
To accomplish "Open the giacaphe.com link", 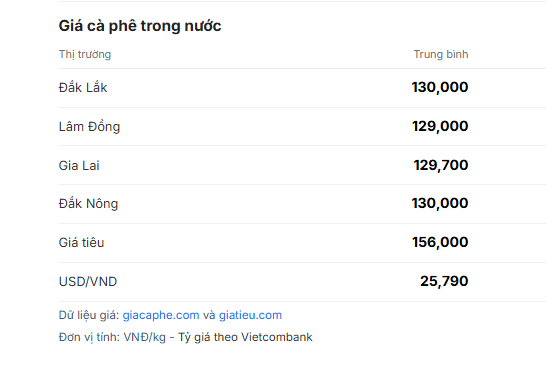I will click(161, 315).
